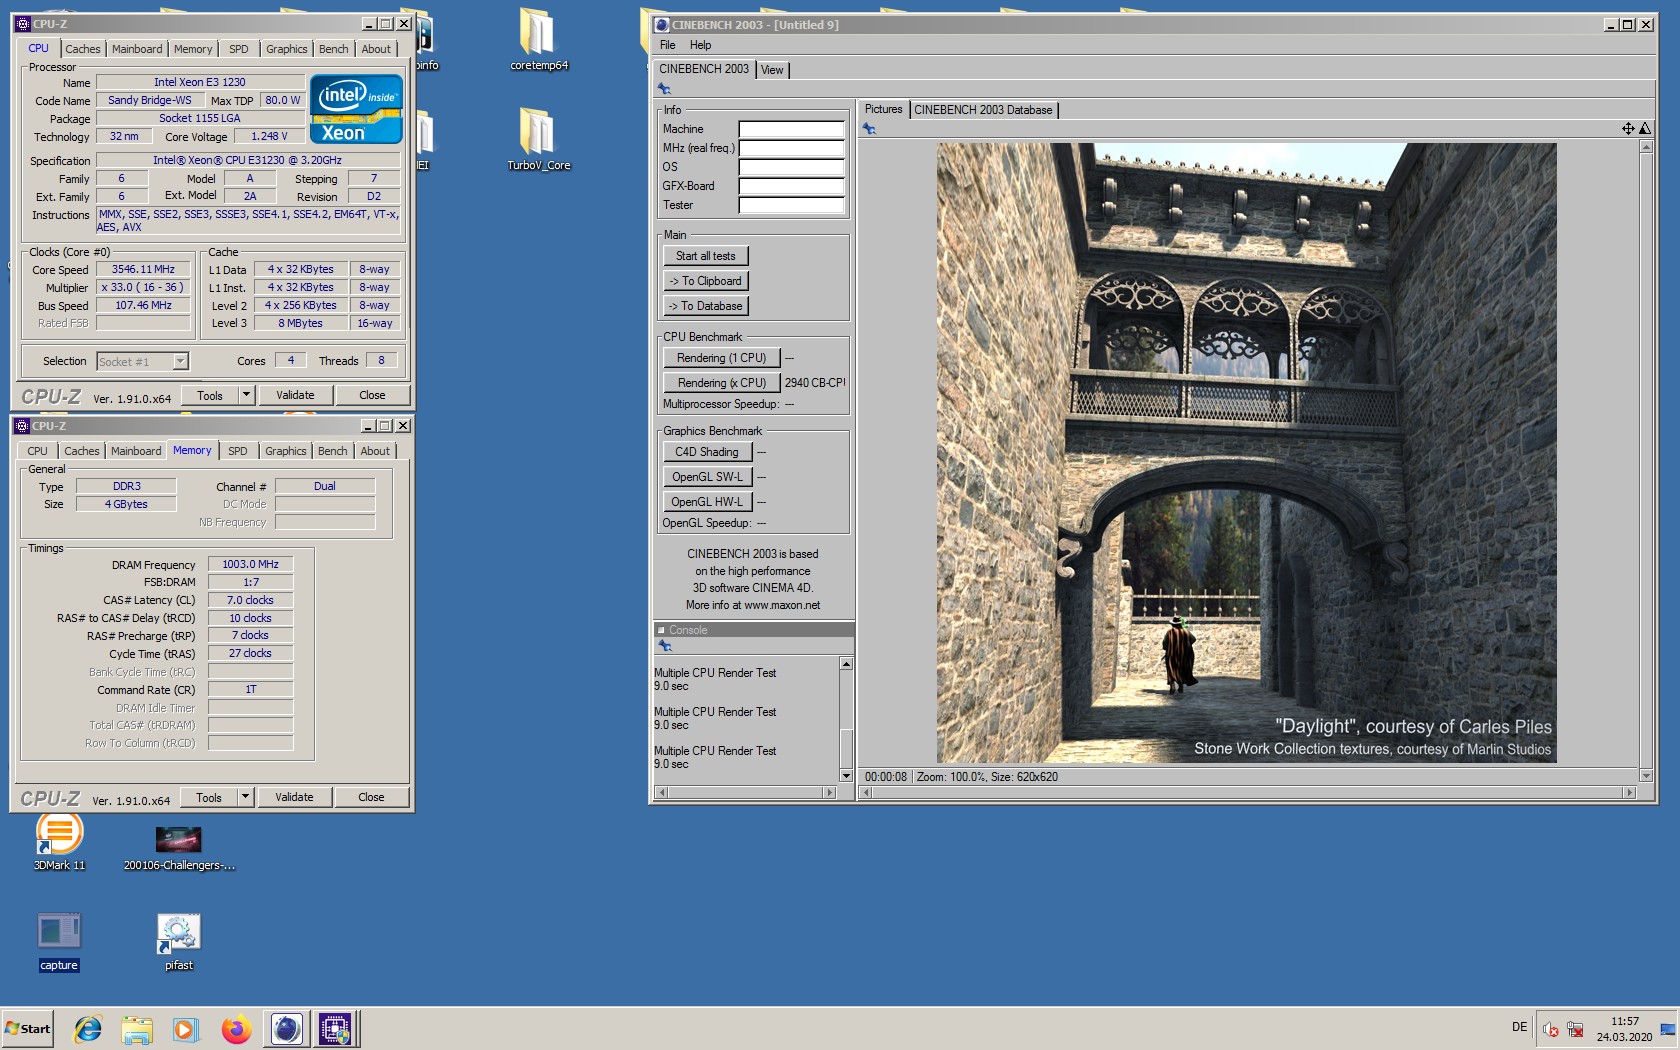Screen dimensions: 1680x1050
Task: Click the To Clipboard button
Action: pyautogui.click(x=706, y=281)
